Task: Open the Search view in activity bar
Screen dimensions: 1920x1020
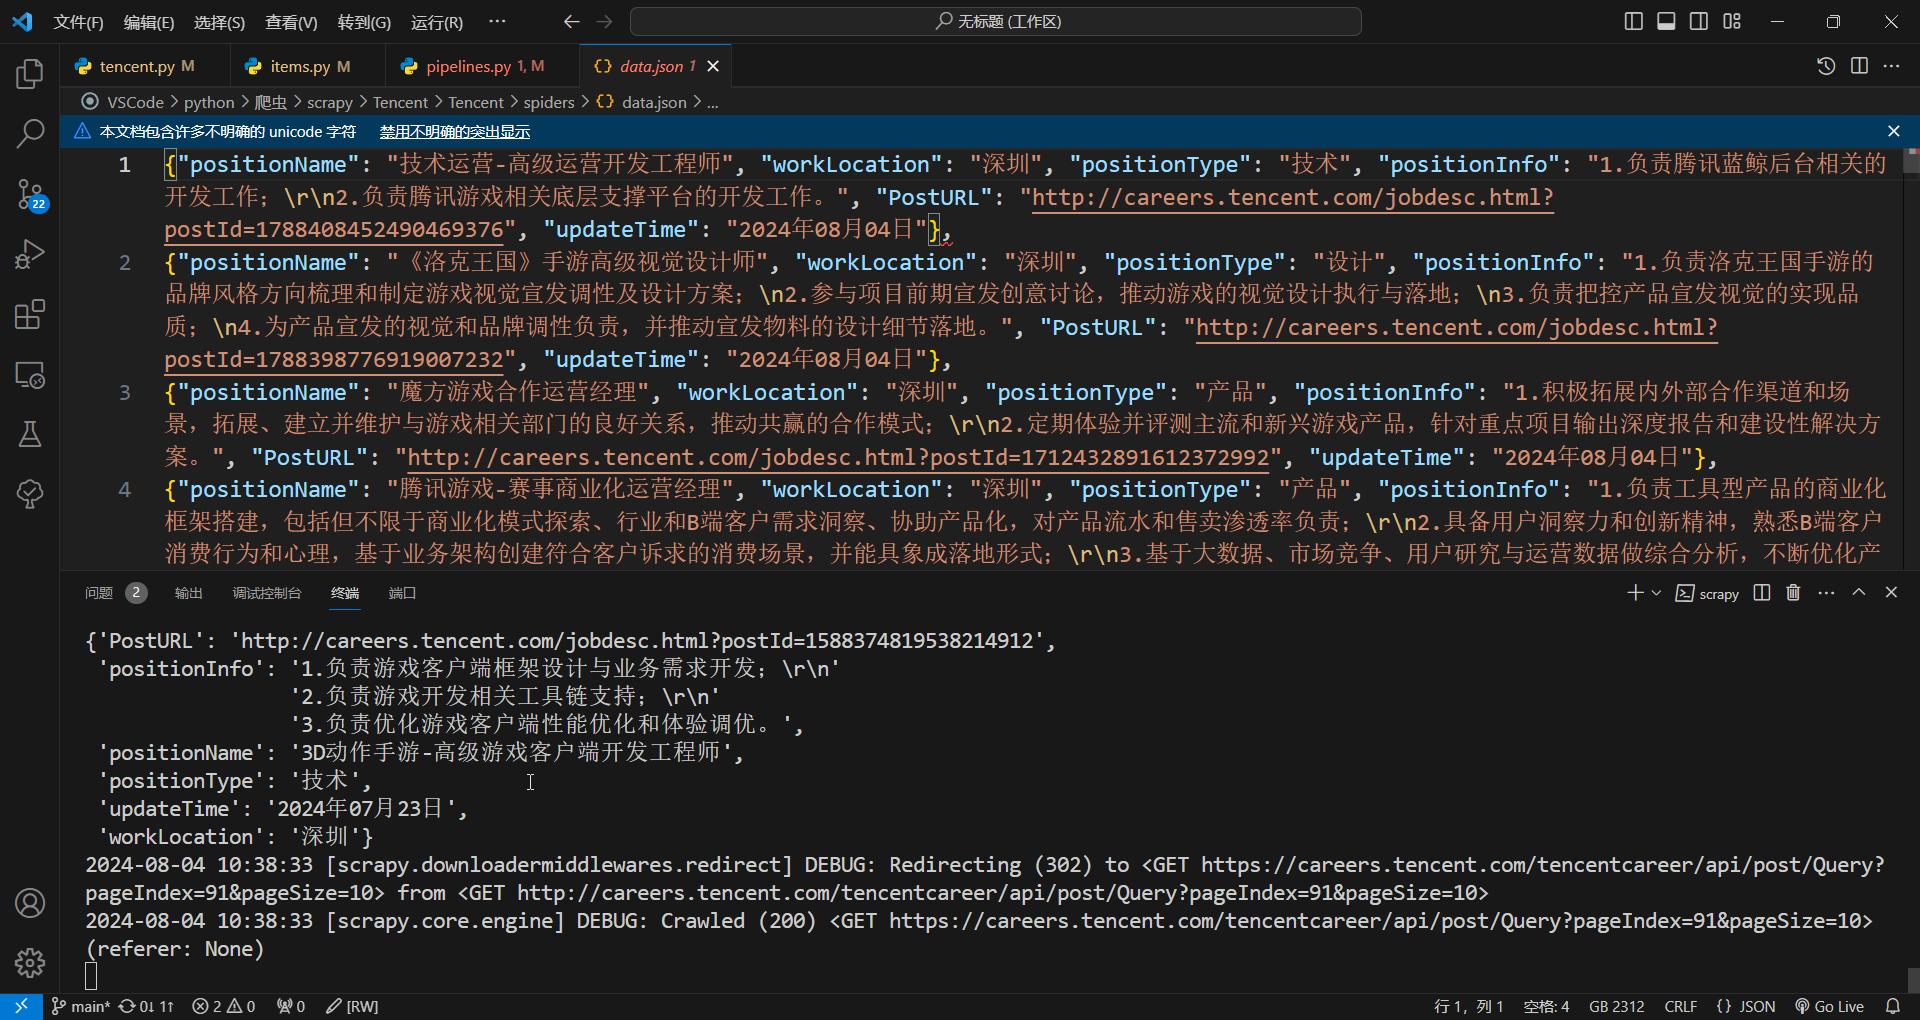Action: point(30,133)
